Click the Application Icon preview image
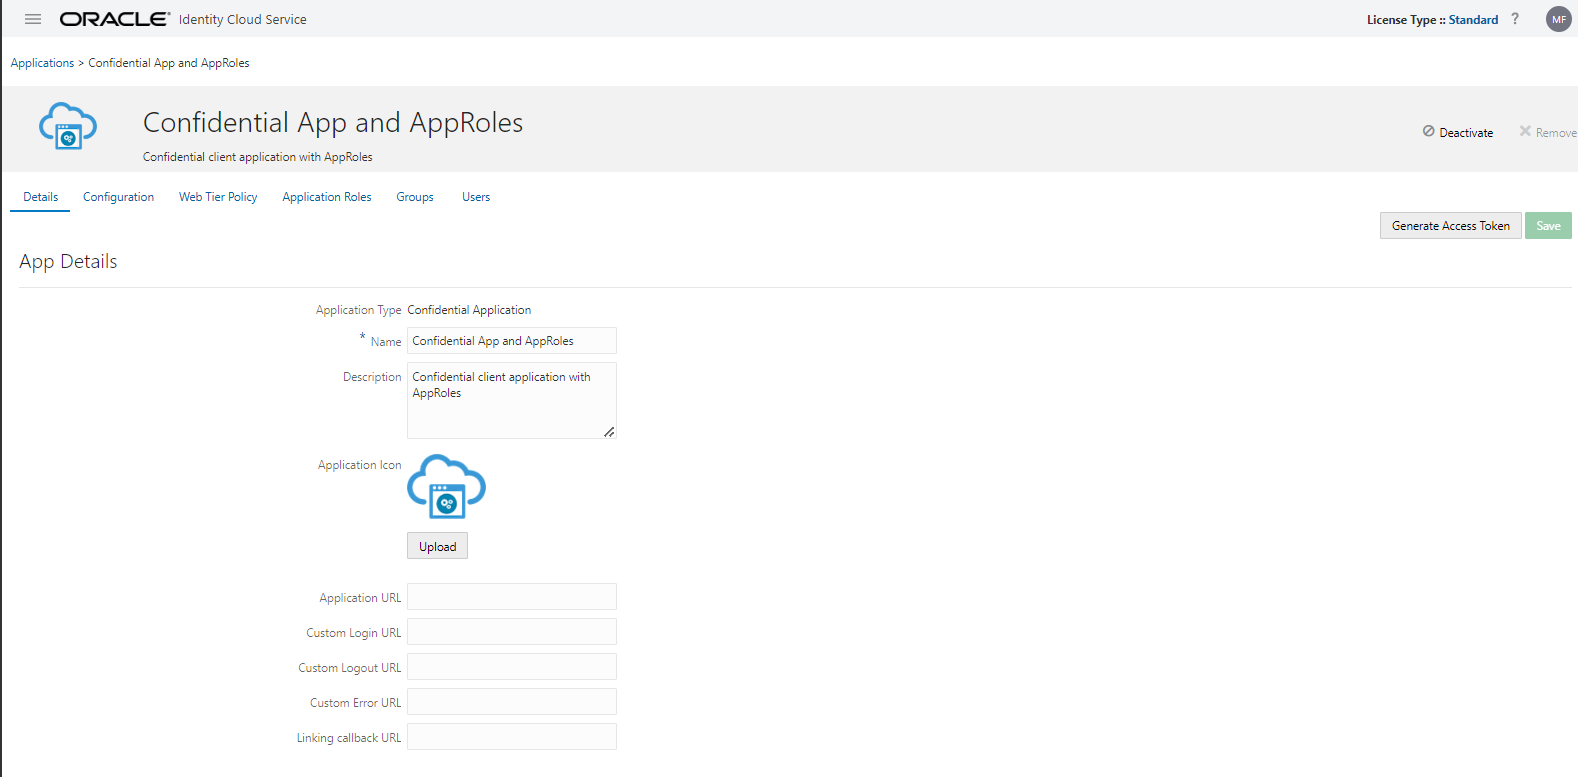Viewport: 1578px width, 777px height. tap(446, 487)
